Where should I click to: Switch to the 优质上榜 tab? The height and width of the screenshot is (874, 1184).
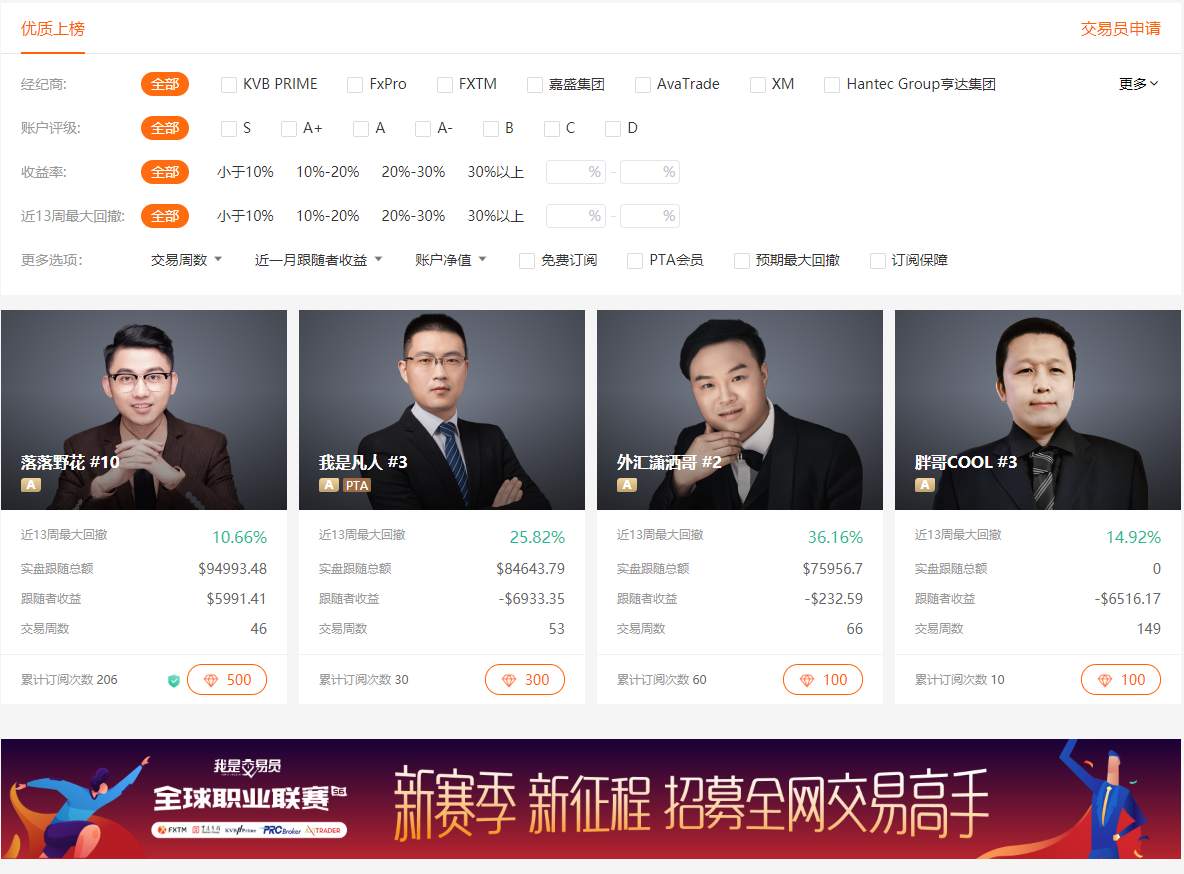tap(53, 29)
